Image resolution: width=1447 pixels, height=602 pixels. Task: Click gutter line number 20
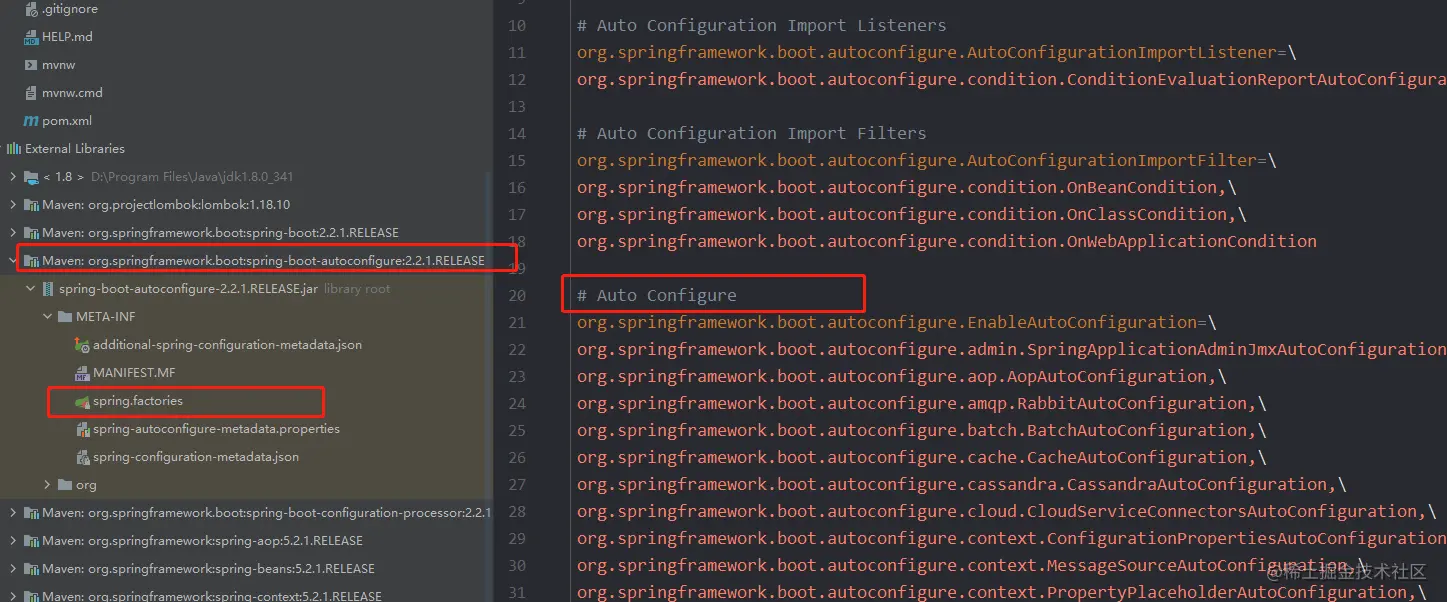point(516,296)
